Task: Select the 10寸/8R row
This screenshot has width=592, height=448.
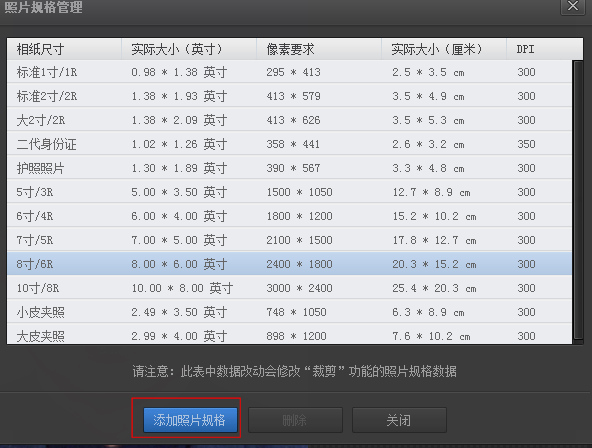Action: coord(289,288)
